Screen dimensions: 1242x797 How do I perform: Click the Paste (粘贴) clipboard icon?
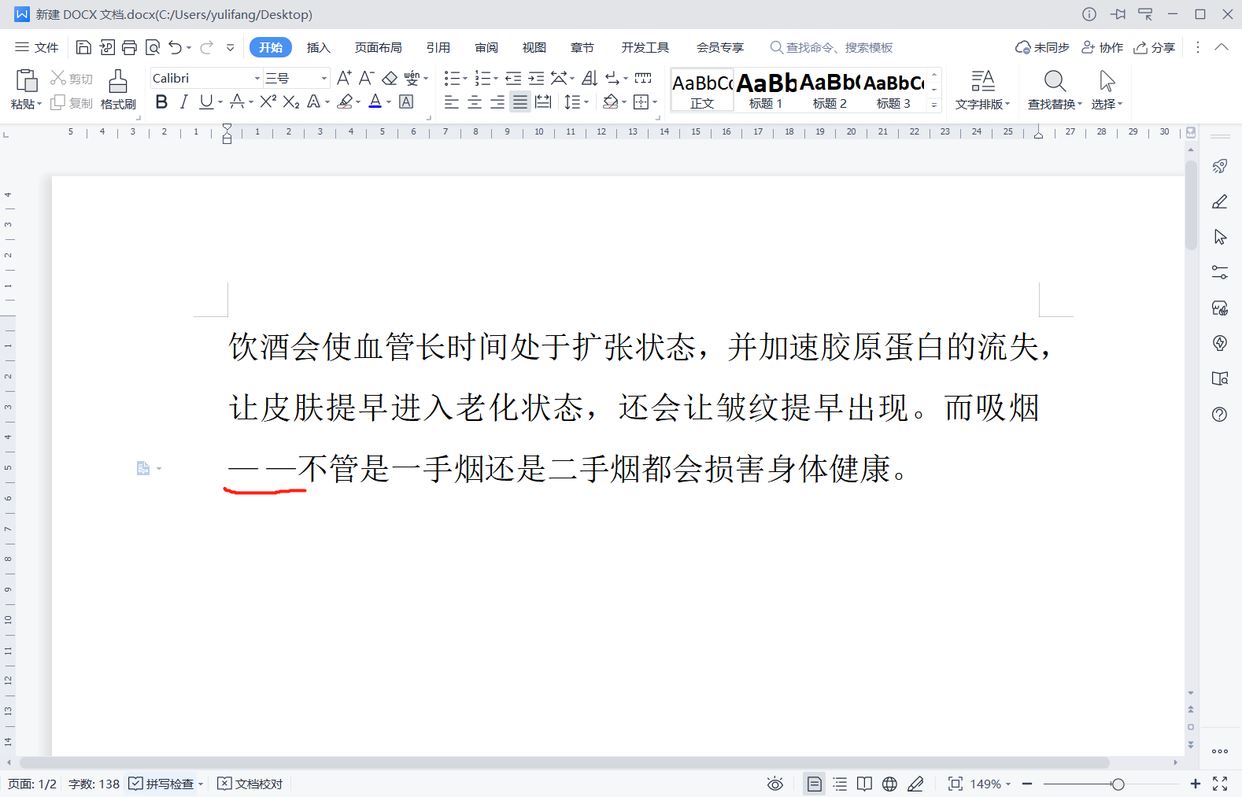click(x=26, y=82)
